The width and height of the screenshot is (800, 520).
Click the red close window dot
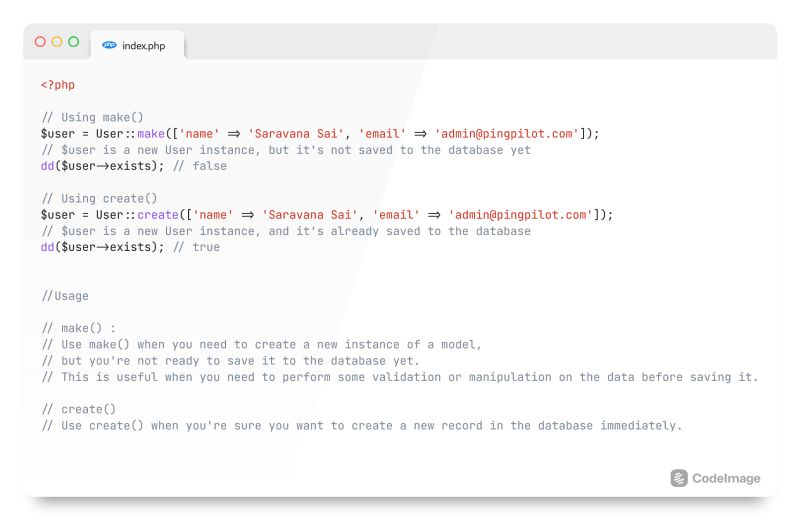click(x=40, y=42)
